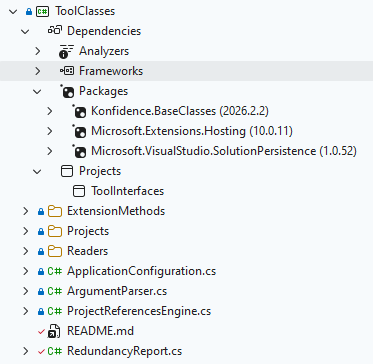
Task: Click the C# icon of ArgumentParser.cs
Action: pos(54,291)
